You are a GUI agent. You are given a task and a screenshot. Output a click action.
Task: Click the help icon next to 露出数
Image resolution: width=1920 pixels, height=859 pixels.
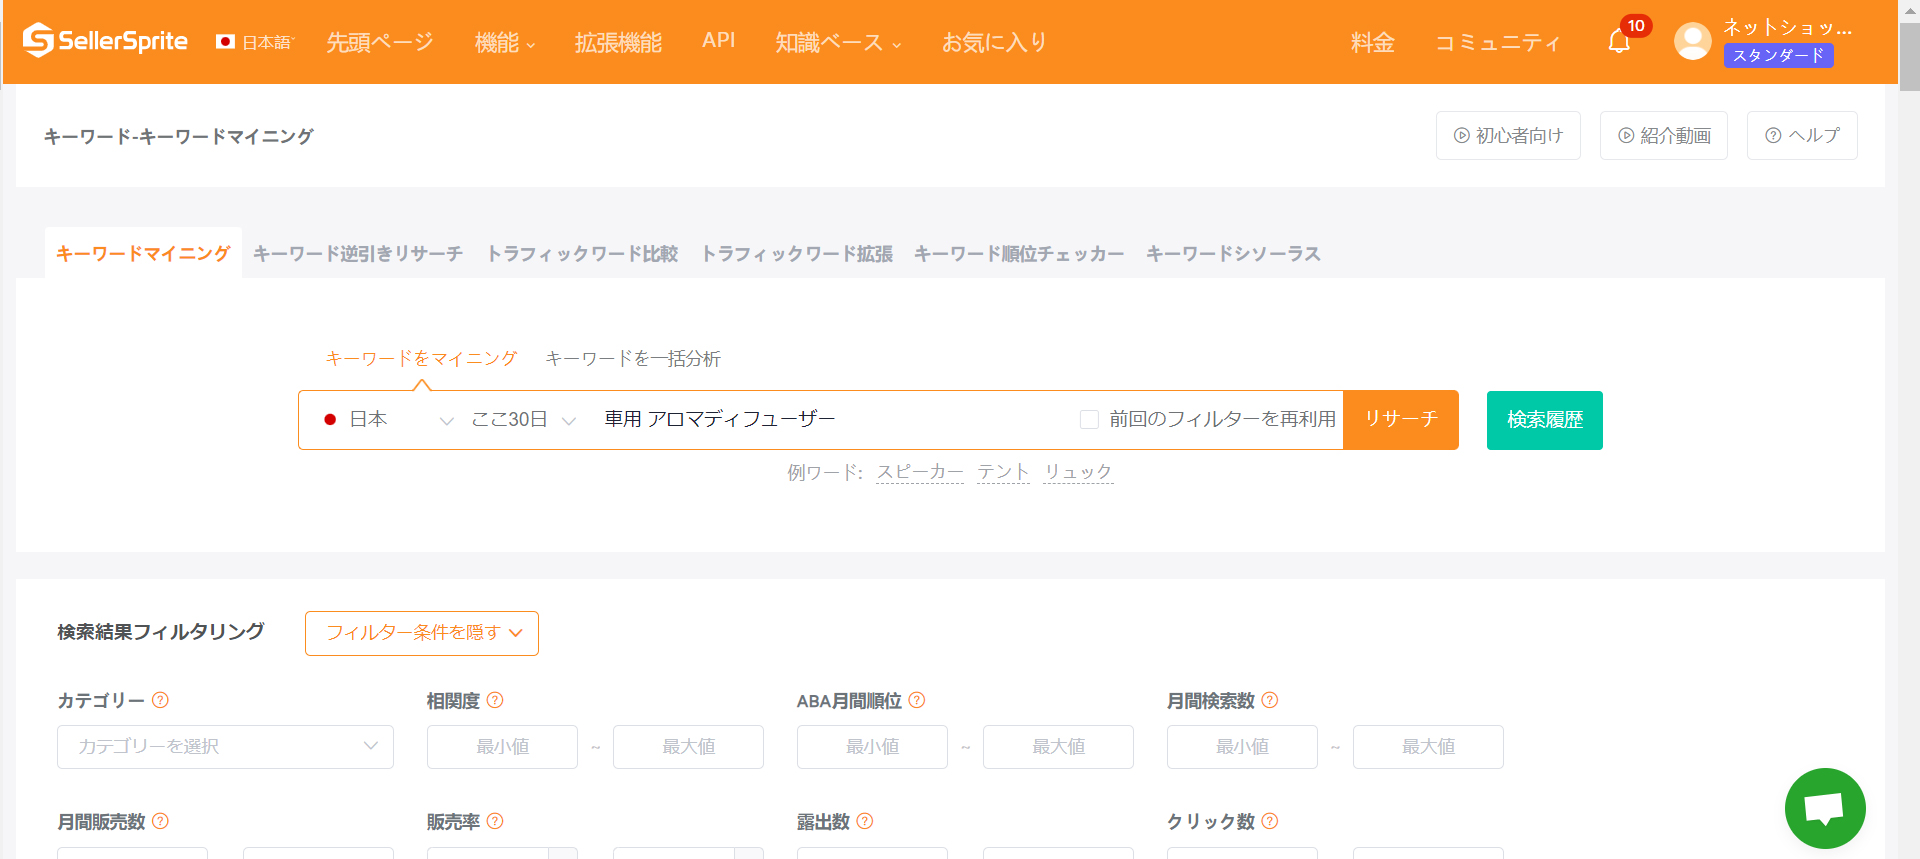click(x=865, y=821)
